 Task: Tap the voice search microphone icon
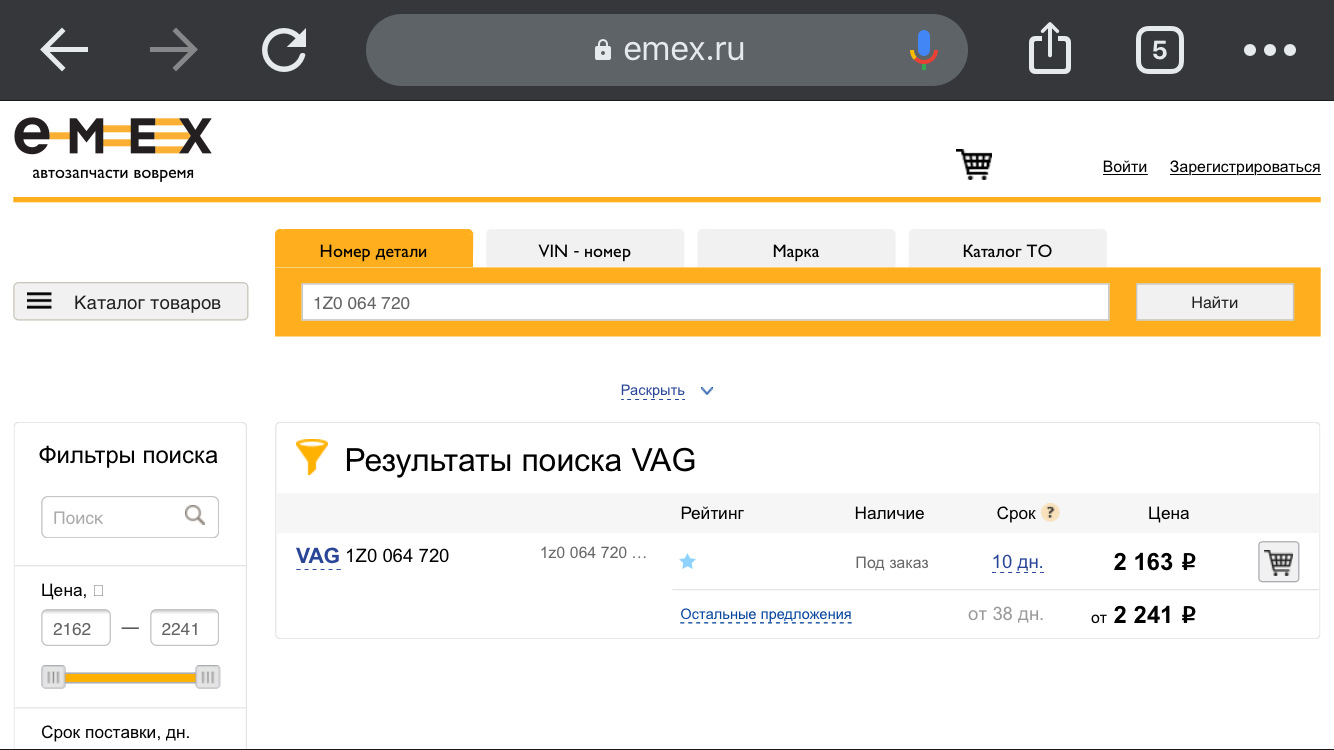[923, 50]
